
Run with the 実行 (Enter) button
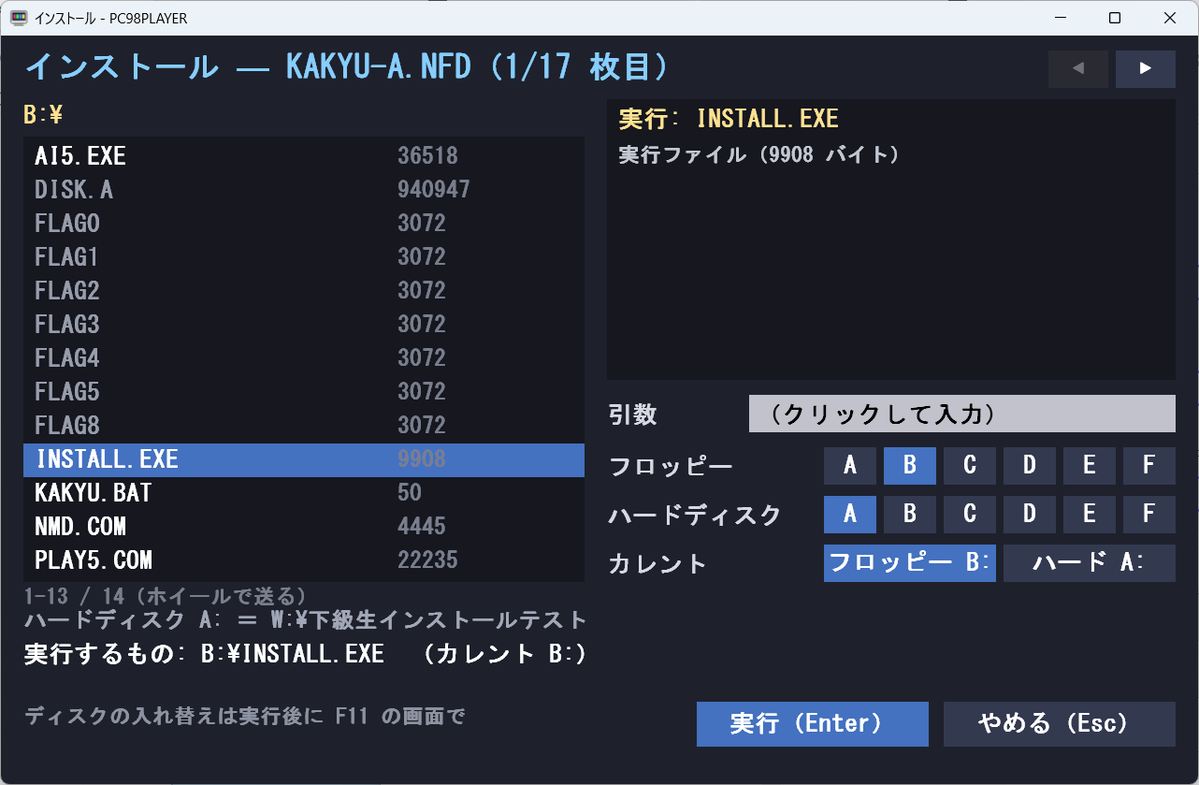812,724
